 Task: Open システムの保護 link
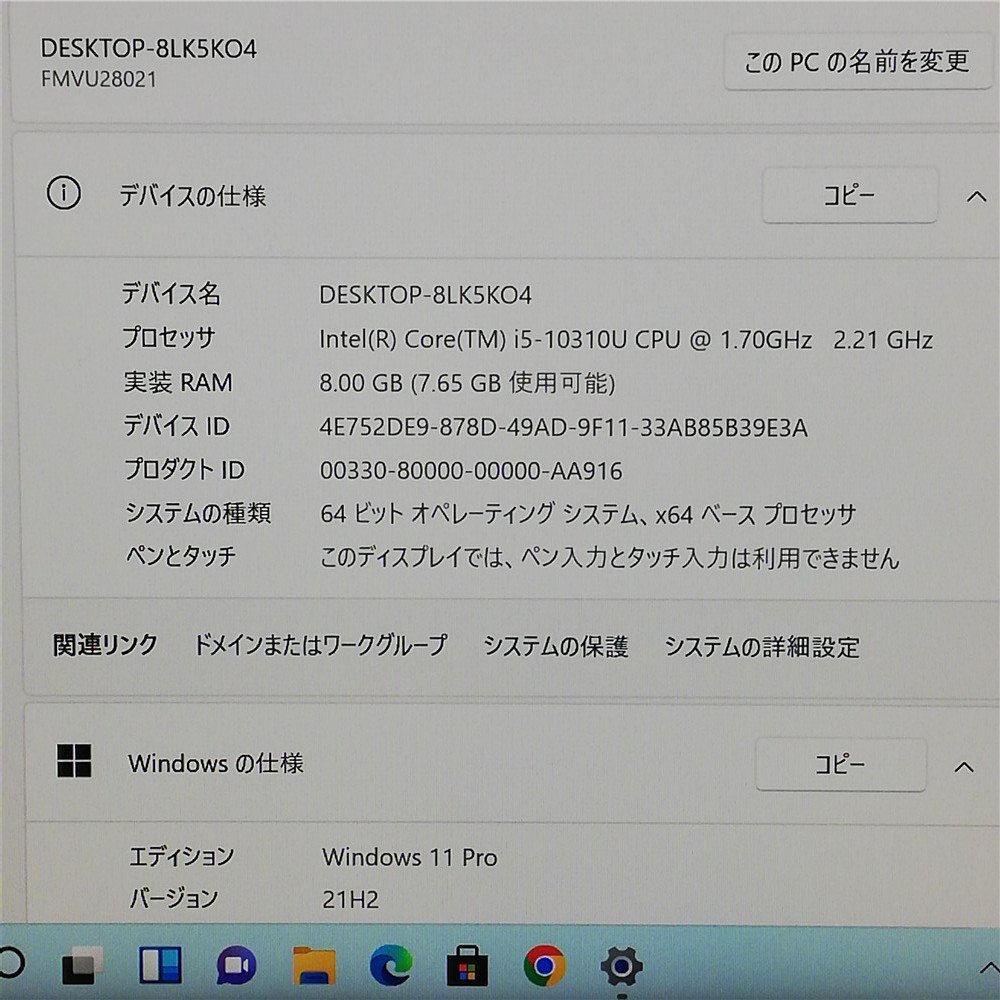coord(555,646)
